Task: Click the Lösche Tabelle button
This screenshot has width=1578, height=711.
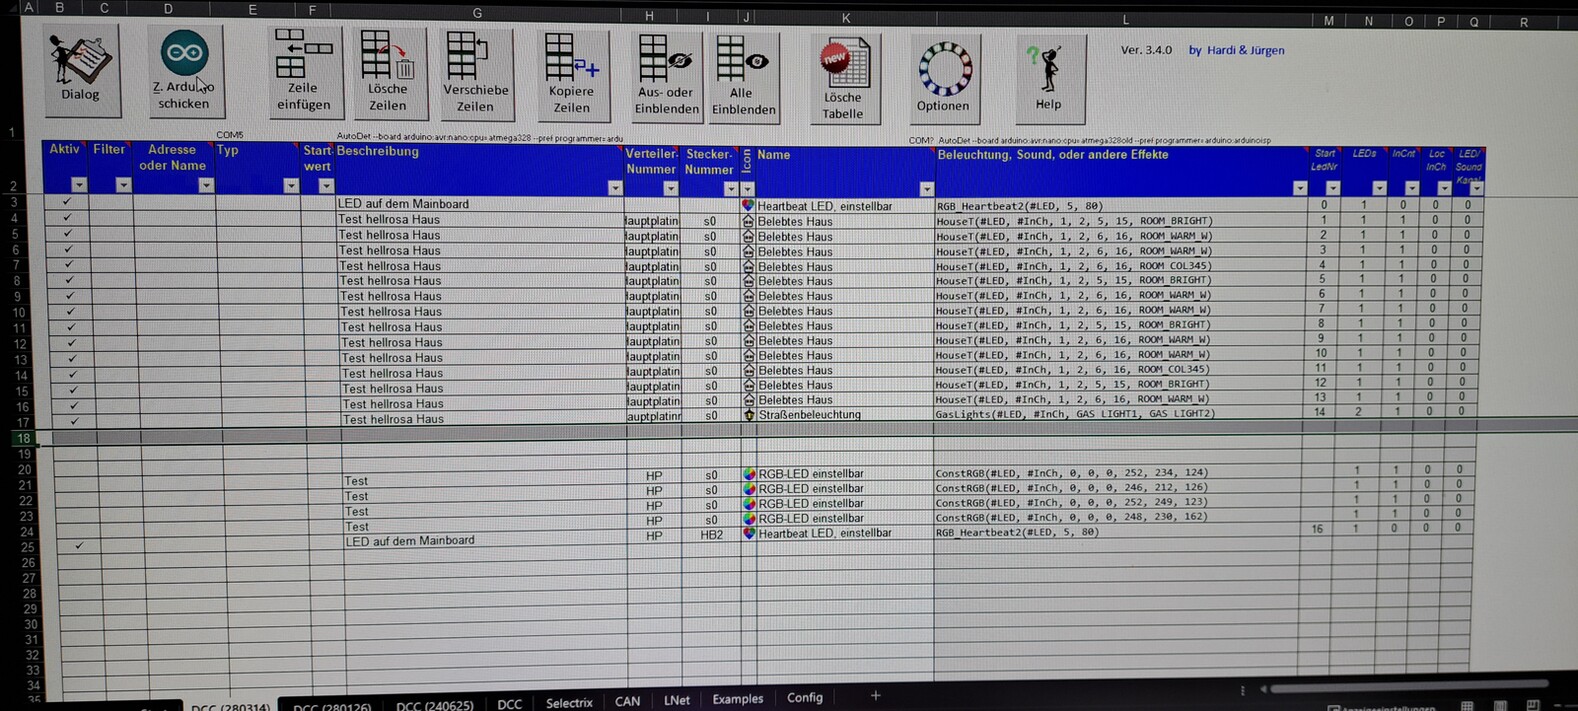Action: [844, 79]
